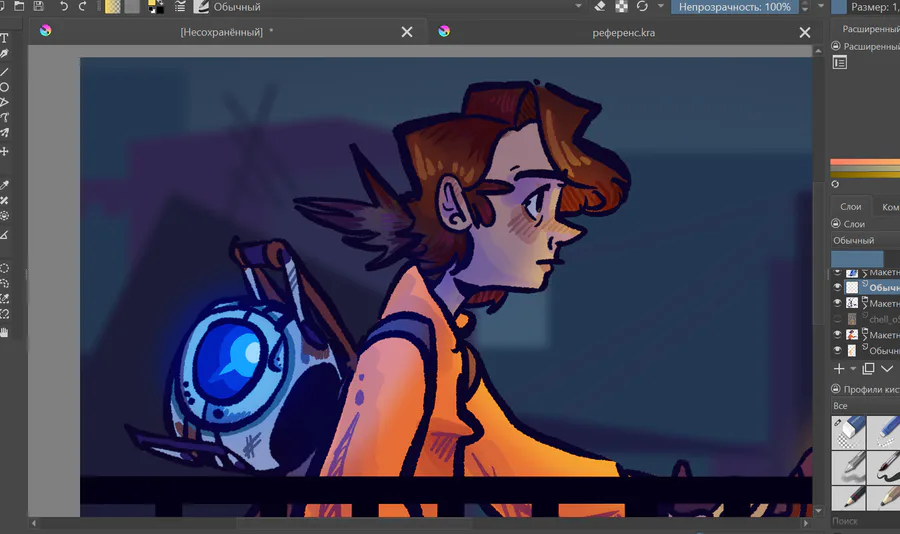Toggle visibility of Макетн layer with red thumbnail
The height and width of the screenshot is (534, 900).
click(837, 334)
